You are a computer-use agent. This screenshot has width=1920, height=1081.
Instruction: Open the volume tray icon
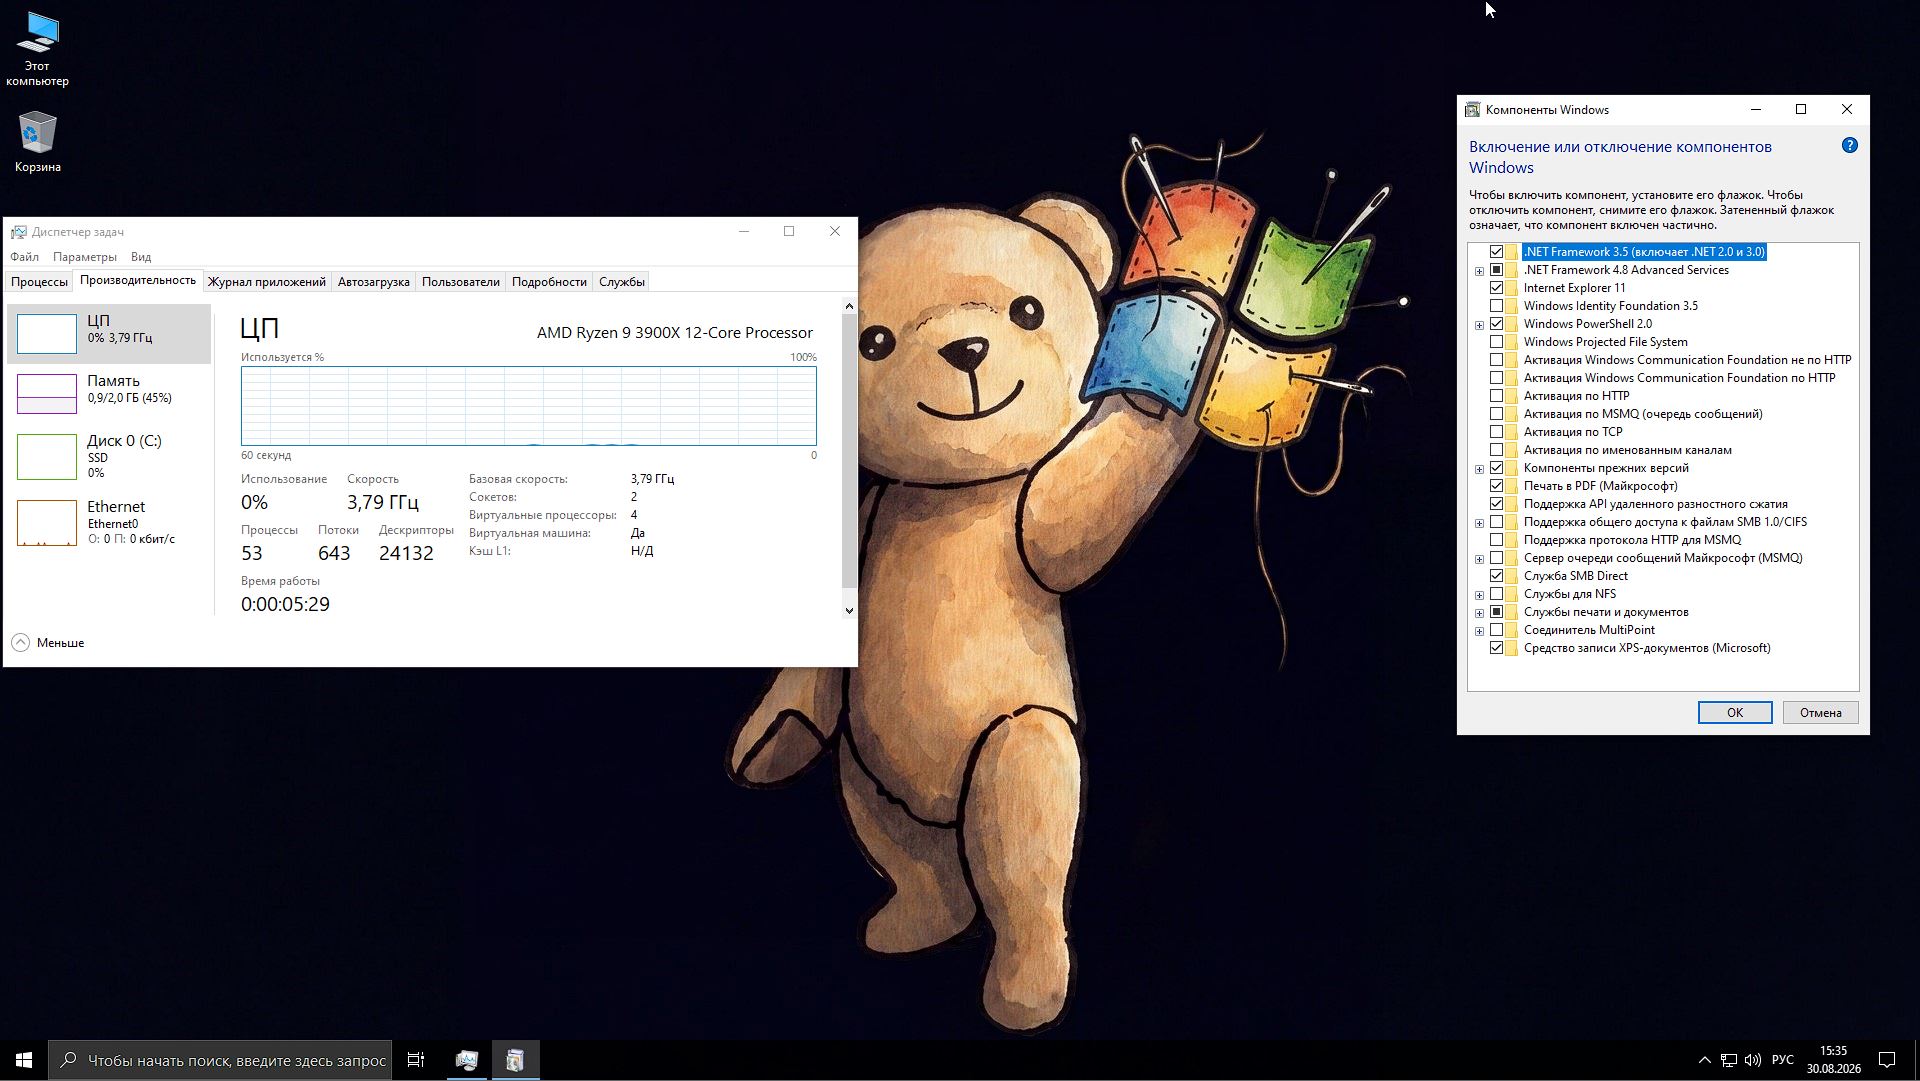point(1753,1060)
